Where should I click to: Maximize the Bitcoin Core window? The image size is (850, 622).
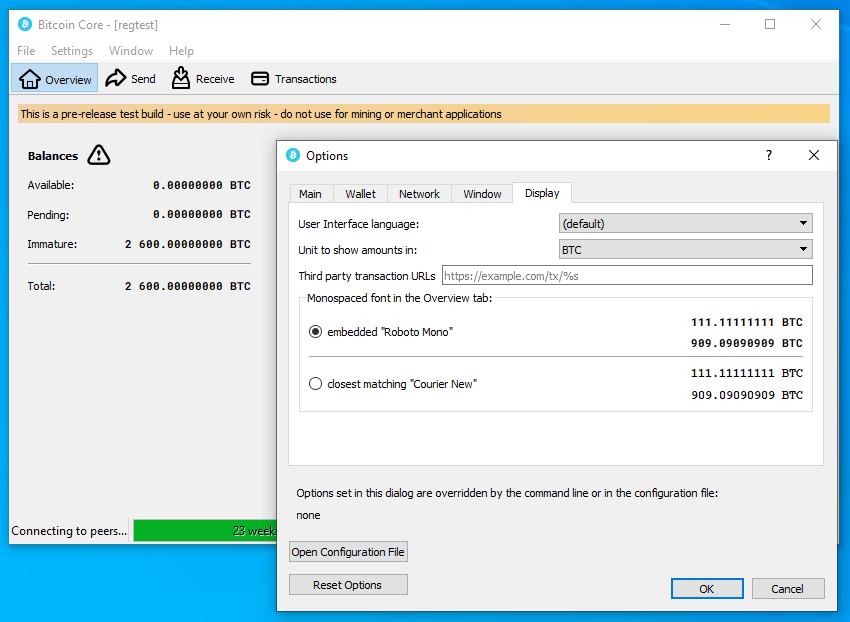[770, 24]
